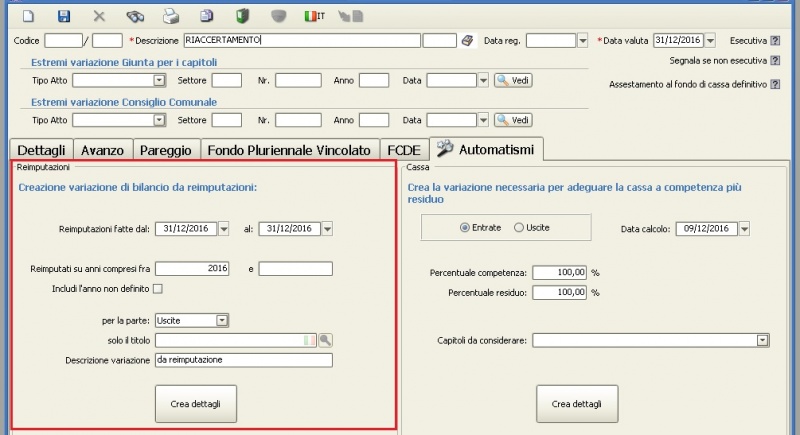Viewport: 800px width, 435px height.
Task: Click the printer toolbar icon
Action: click(x=171, y=16)
